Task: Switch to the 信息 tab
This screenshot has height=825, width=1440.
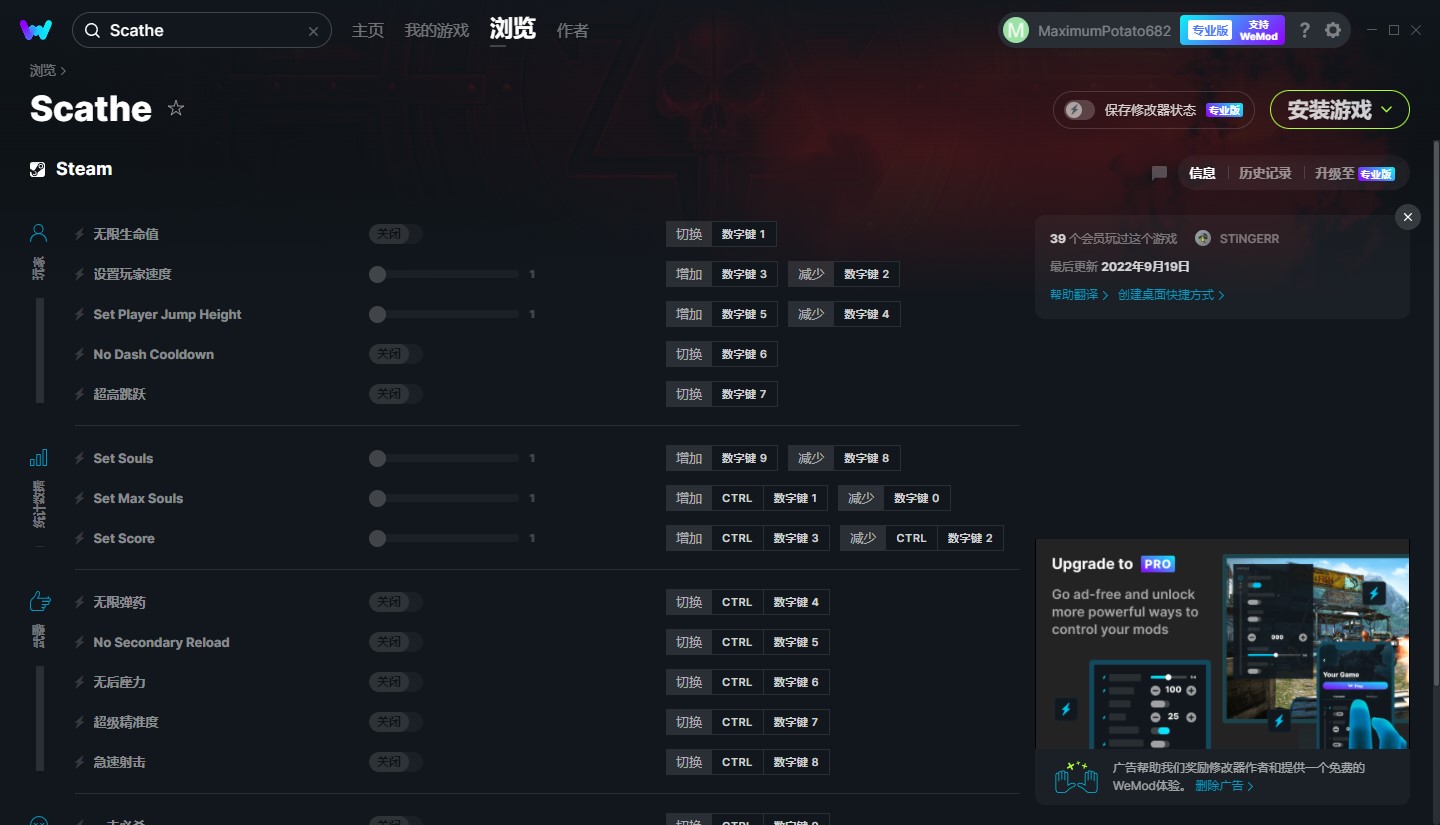Action: pos(1202,173)
